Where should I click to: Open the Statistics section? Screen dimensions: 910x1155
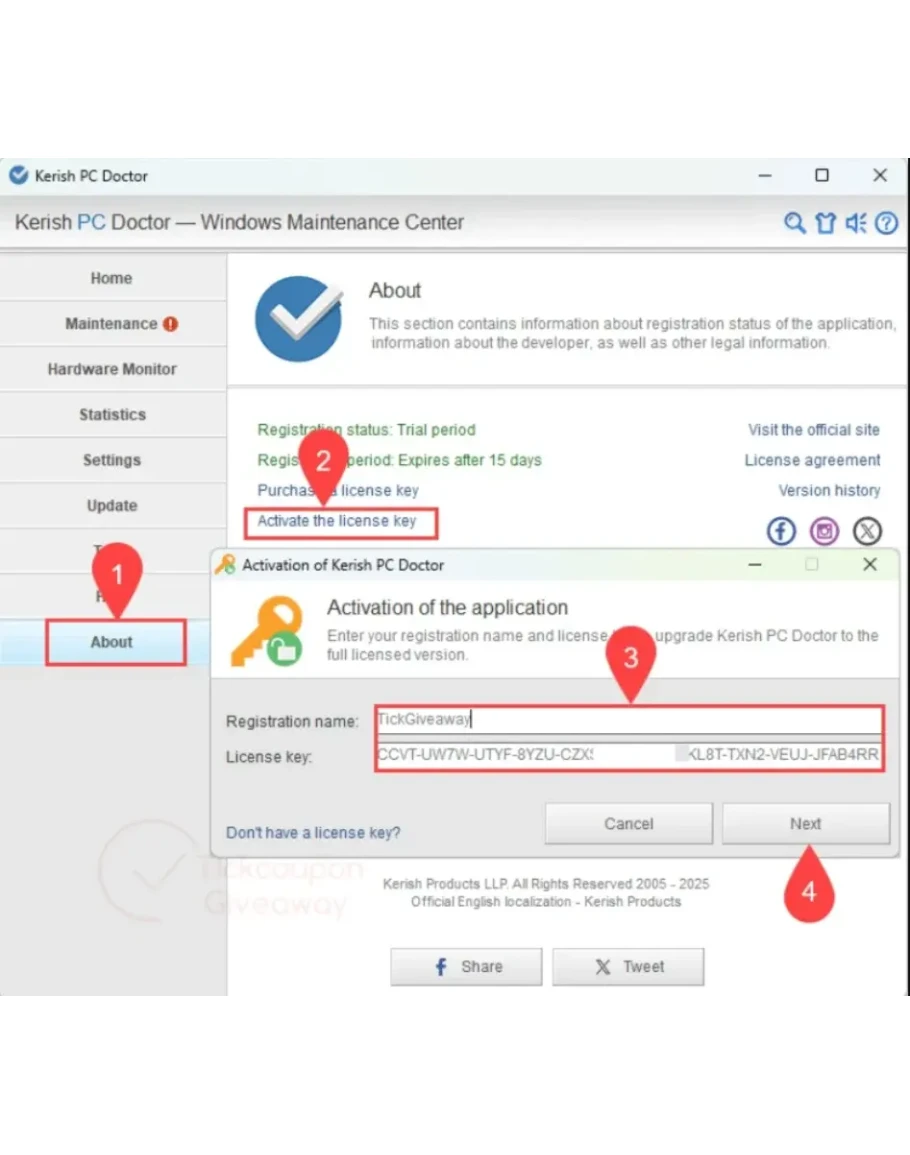pos(112,414)
